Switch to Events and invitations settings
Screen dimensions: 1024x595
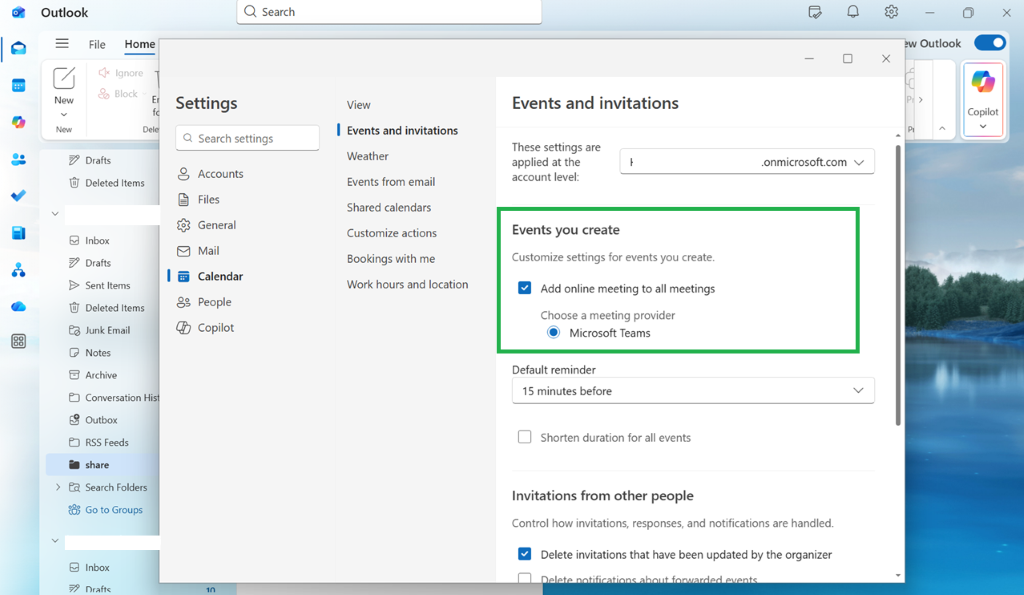coord(403,130)
